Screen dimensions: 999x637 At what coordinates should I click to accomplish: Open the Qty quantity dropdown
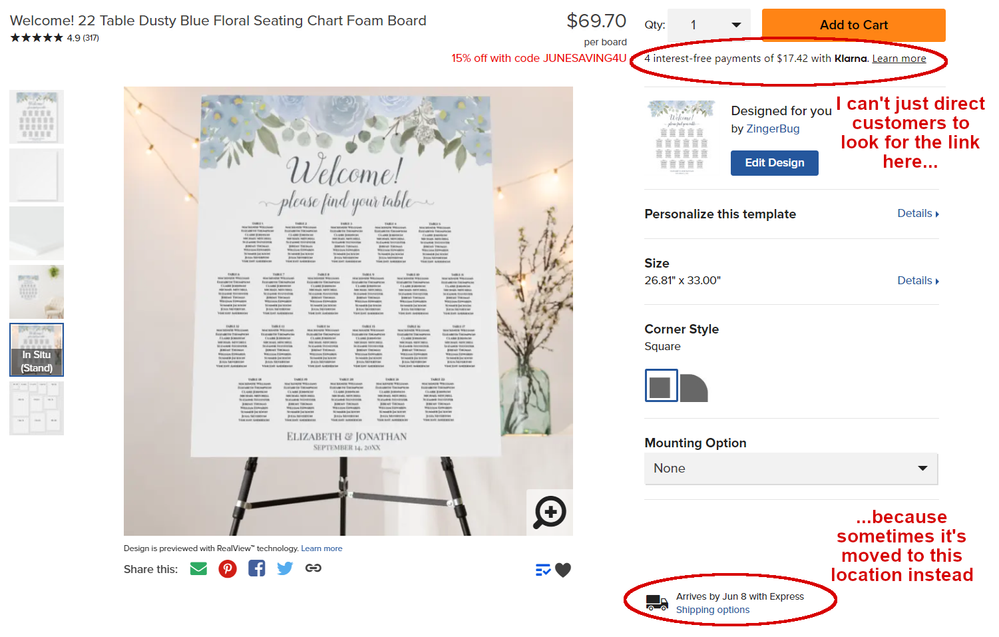coord(709,25)
